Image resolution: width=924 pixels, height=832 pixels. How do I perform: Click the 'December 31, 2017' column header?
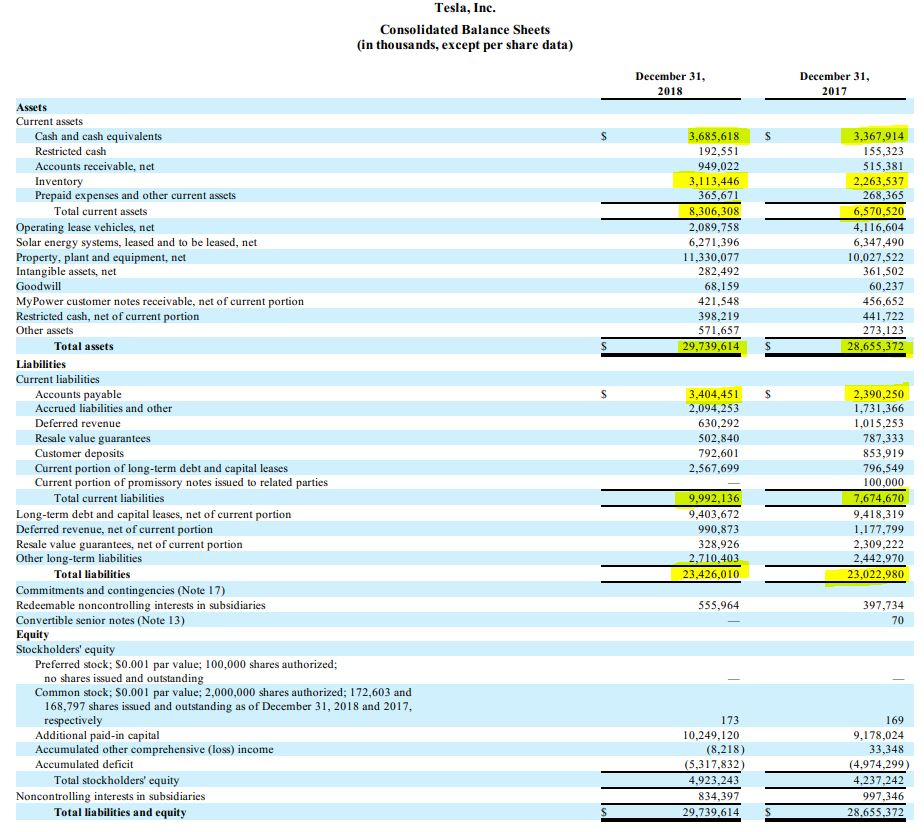834,83
